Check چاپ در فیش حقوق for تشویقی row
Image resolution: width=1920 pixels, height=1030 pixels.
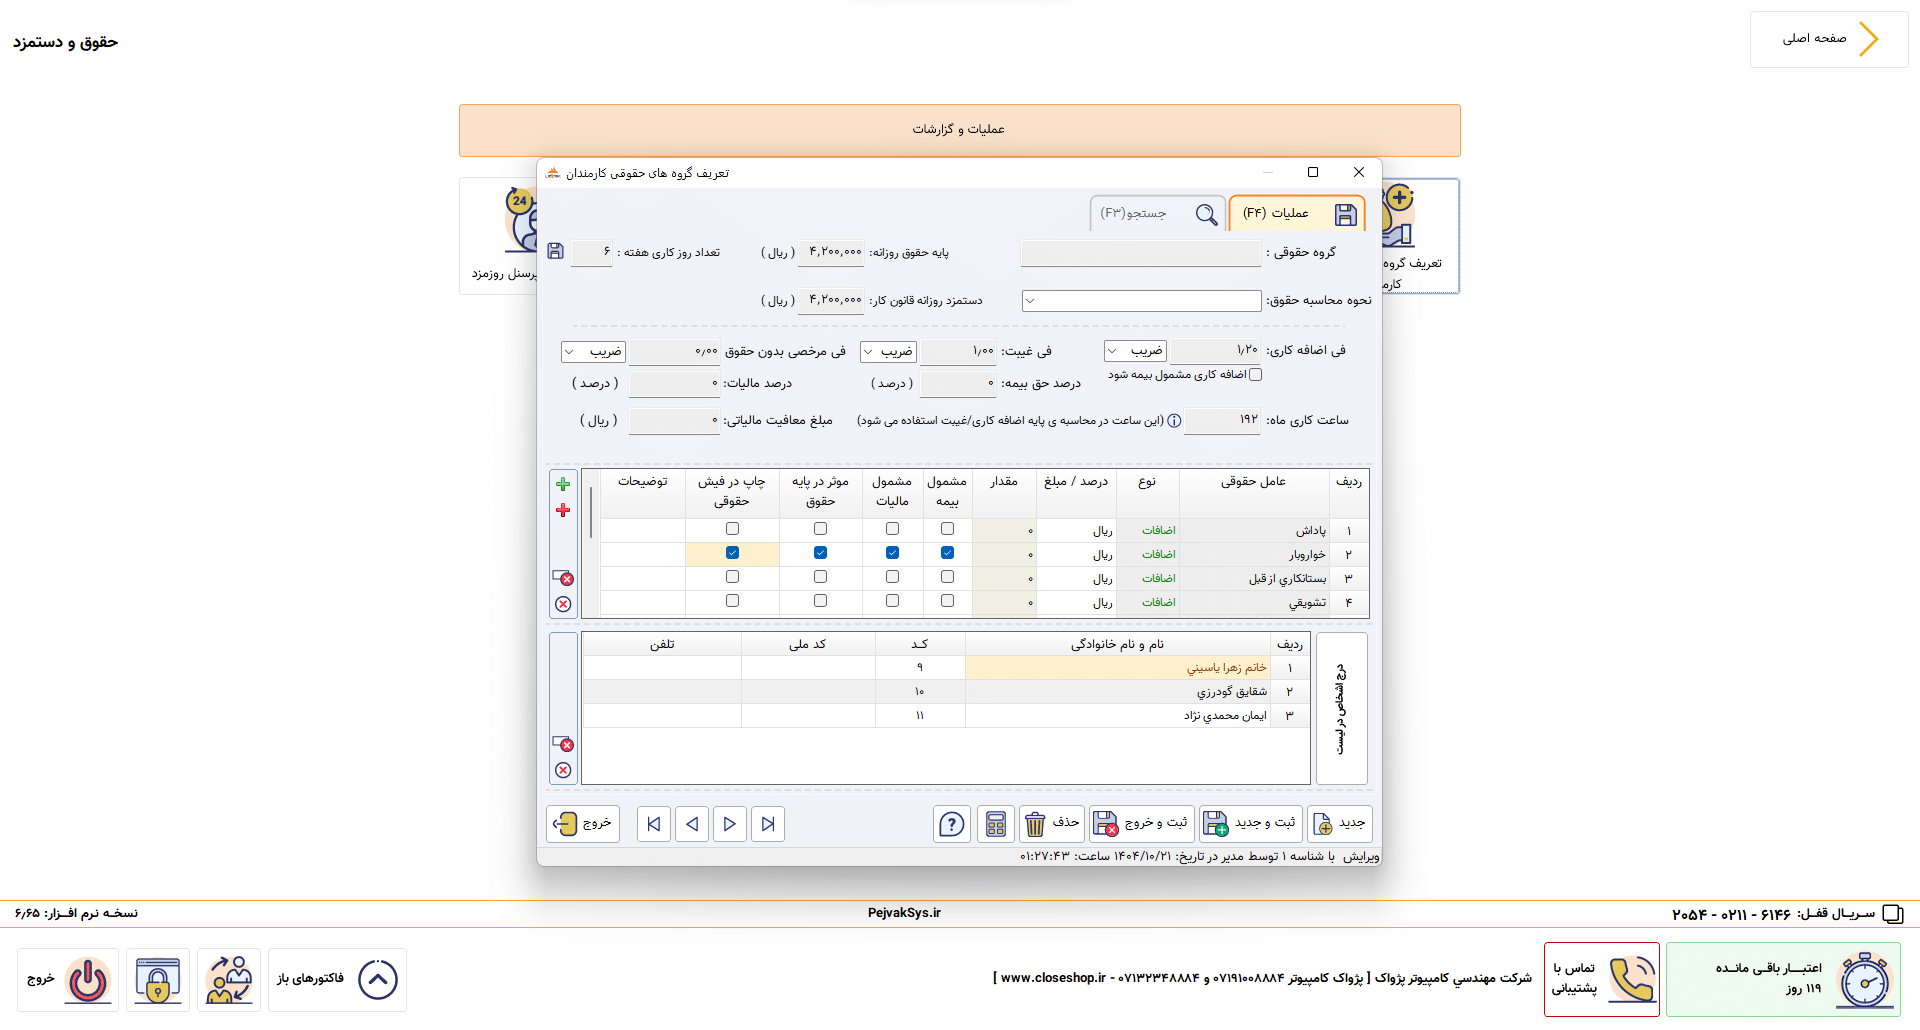(732, 601)
